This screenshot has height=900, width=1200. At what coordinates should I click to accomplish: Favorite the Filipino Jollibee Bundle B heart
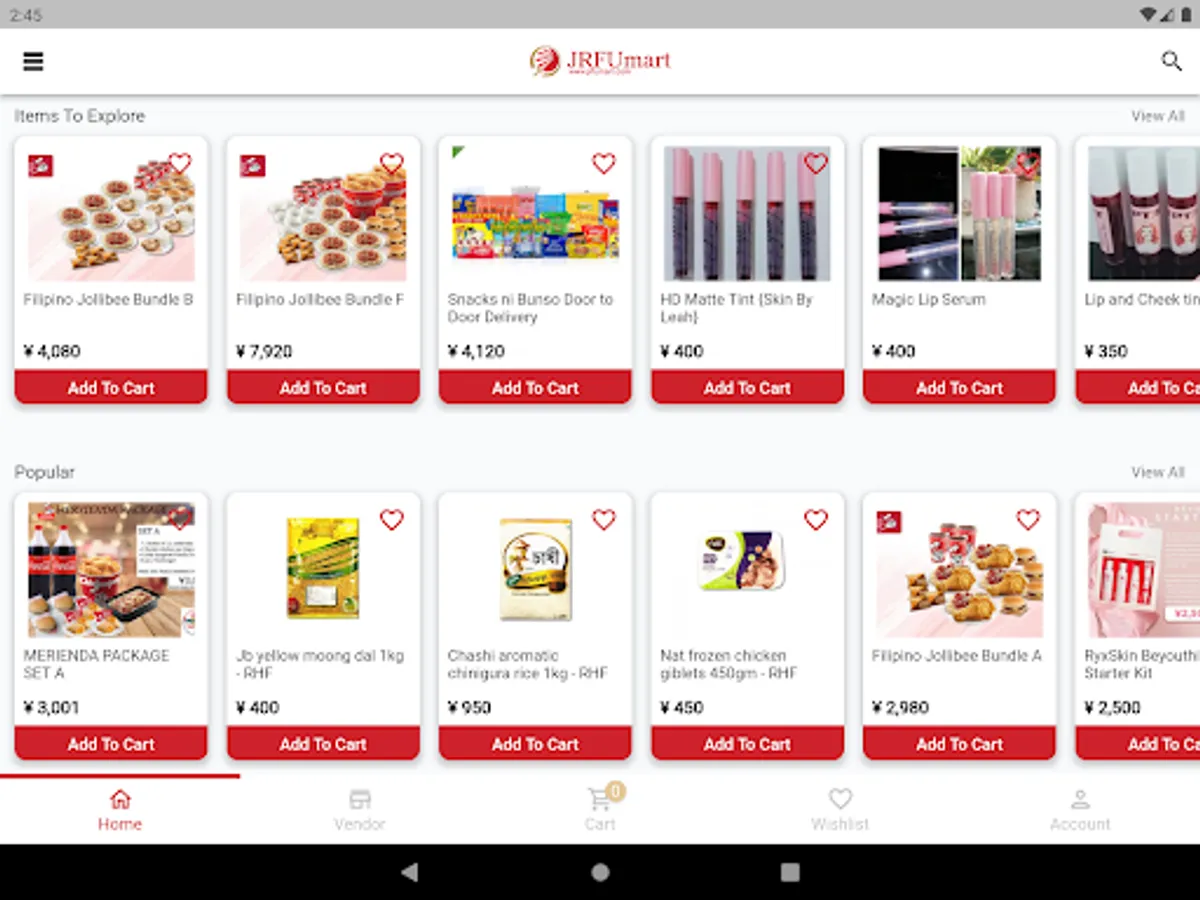pyautogui.click(x=180, y=163)
